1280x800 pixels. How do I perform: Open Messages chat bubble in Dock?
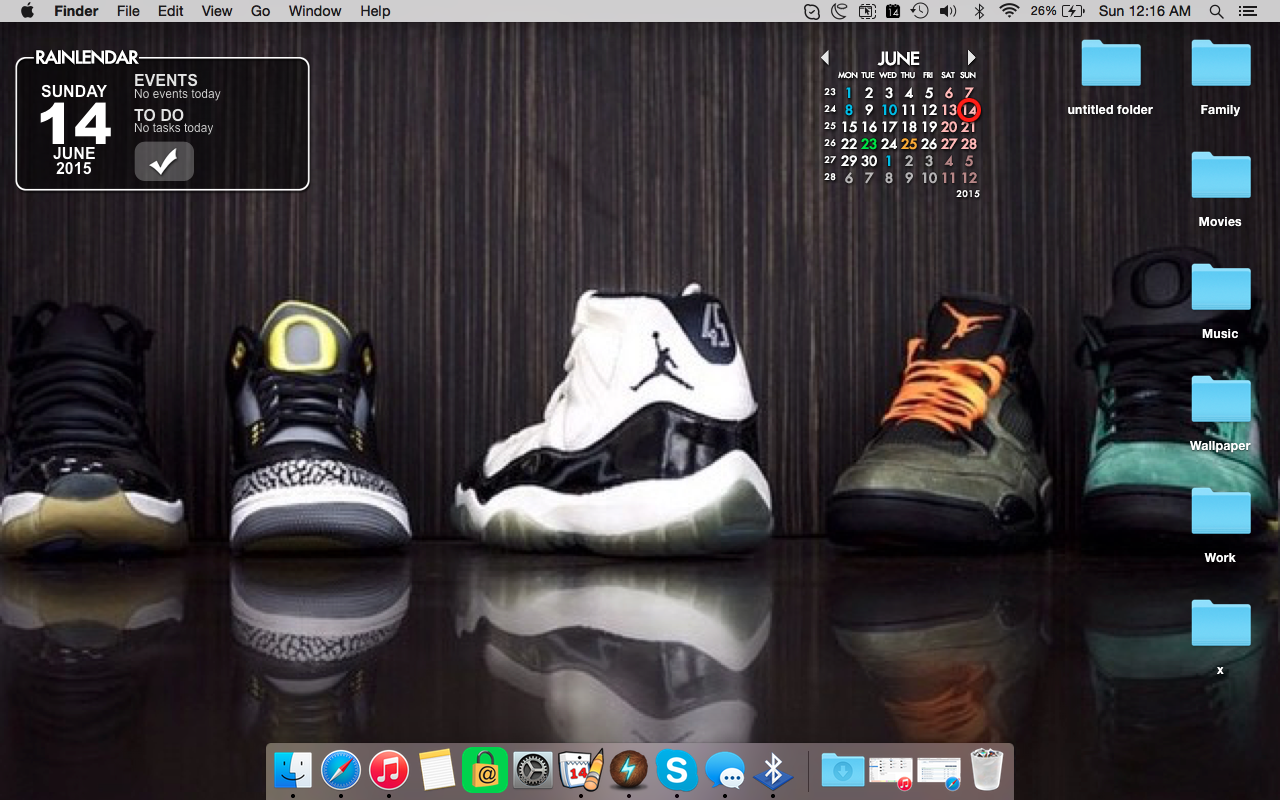[725, 770]
